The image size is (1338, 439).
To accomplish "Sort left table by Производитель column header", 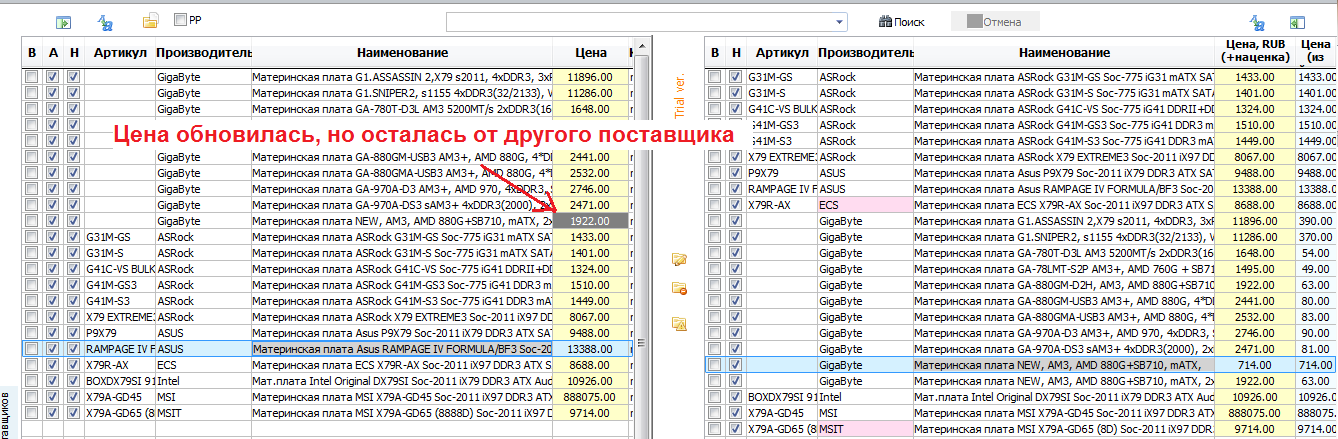I will tap(201, 53).
